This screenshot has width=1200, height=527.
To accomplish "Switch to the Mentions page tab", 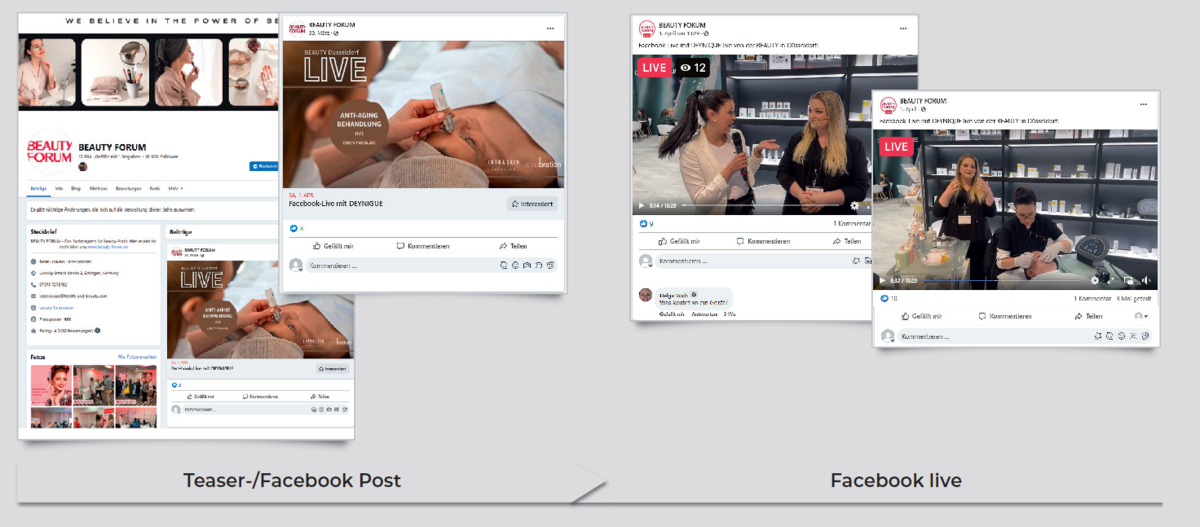I will point(98,188).
